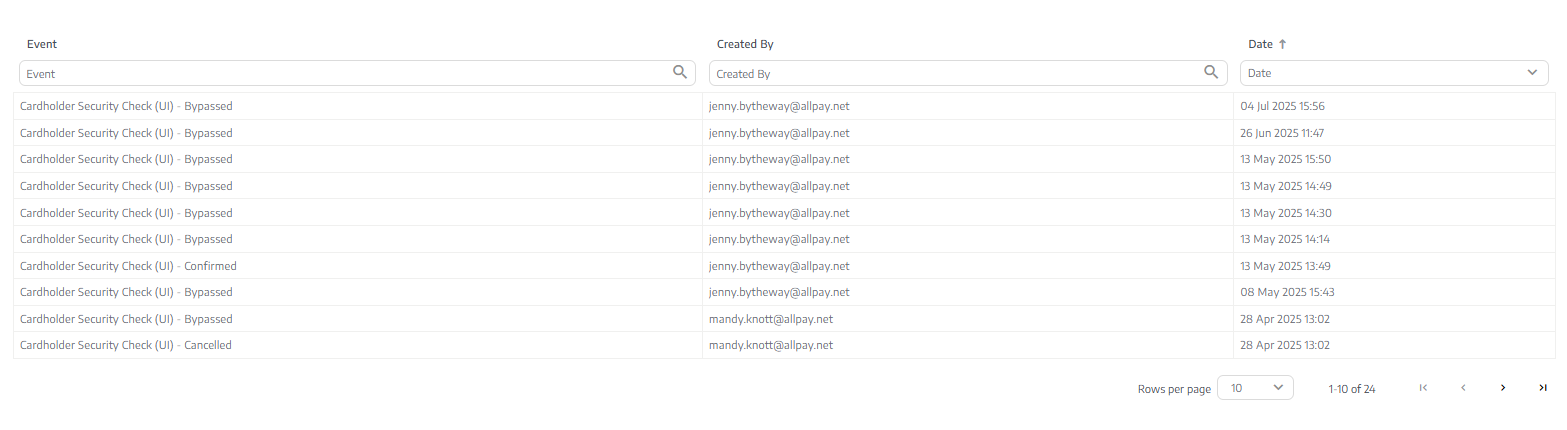Click jenny.bytheway@allpay.net in the 26 Jun row

click(779, 133)
